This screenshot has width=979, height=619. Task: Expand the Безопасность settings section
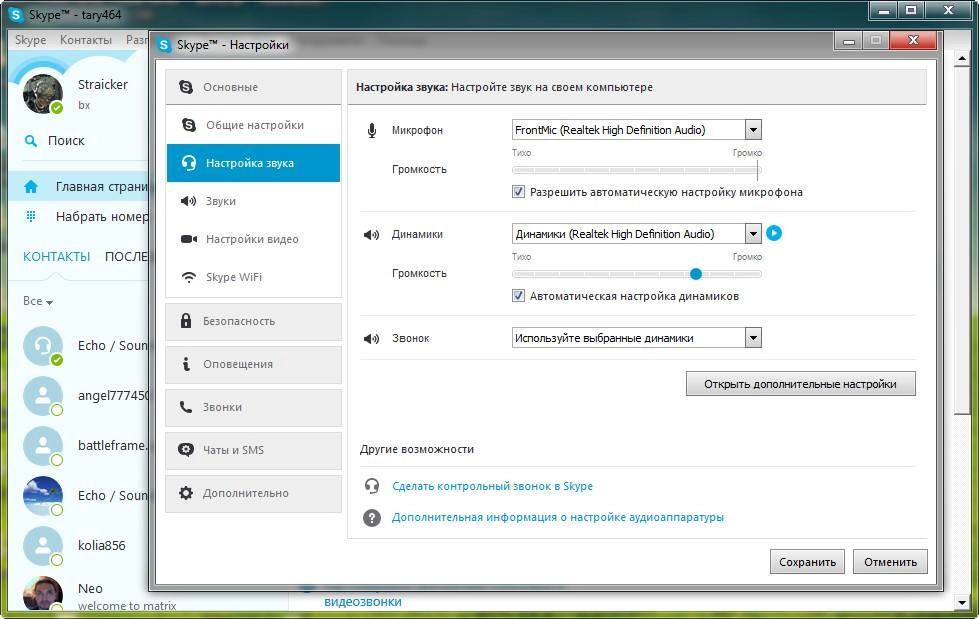253,321
